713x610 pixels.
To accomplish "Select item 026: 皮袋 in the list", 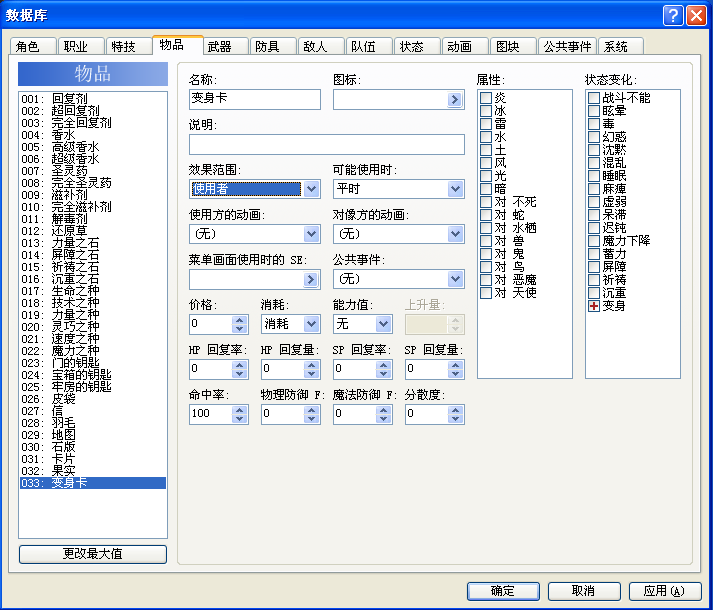I will point(93,399).
